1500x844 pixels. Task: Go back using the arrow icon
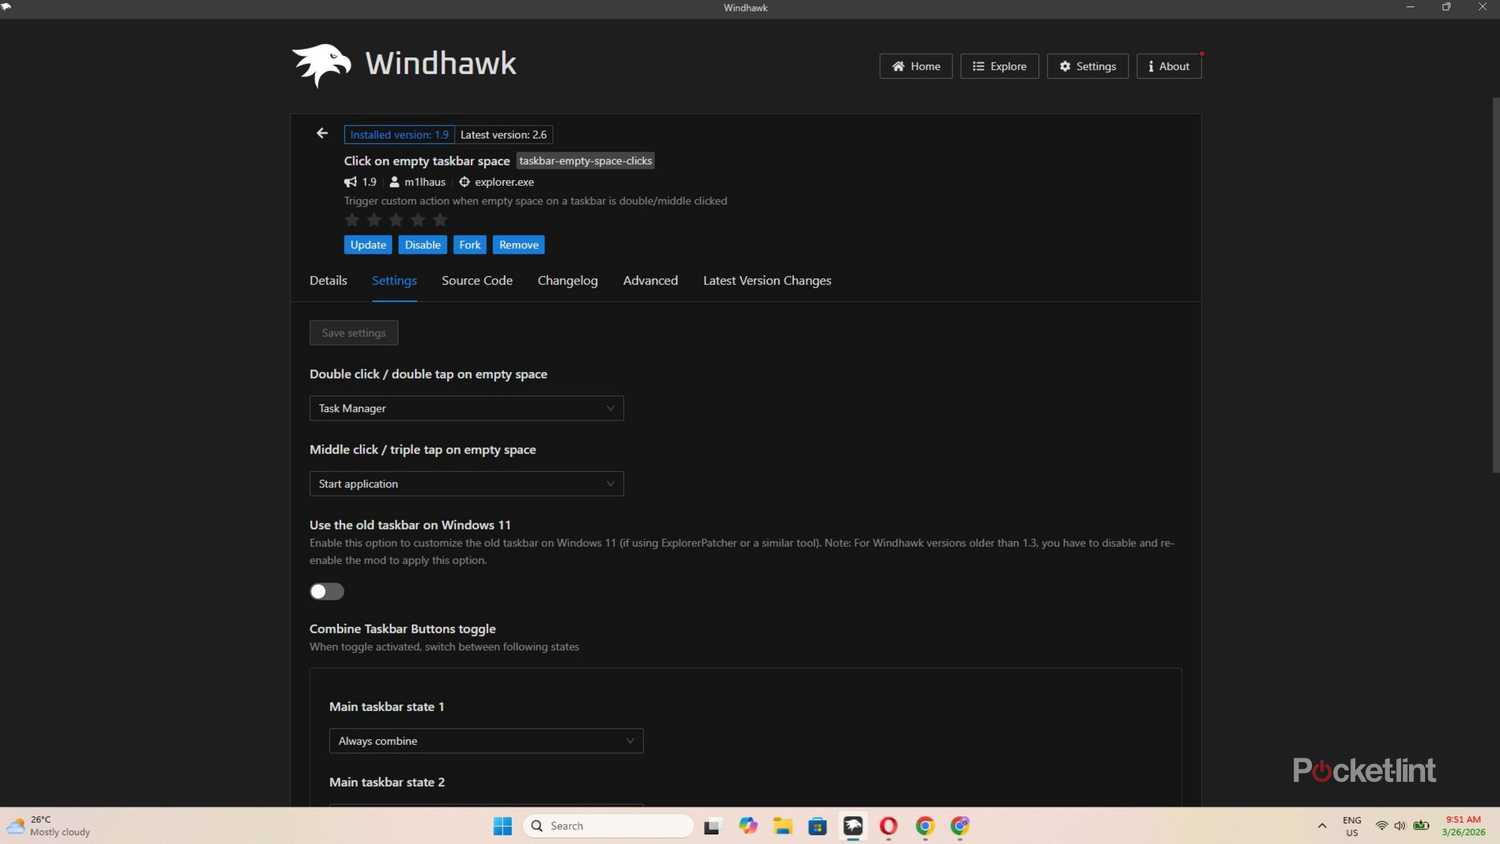(321, 132)
